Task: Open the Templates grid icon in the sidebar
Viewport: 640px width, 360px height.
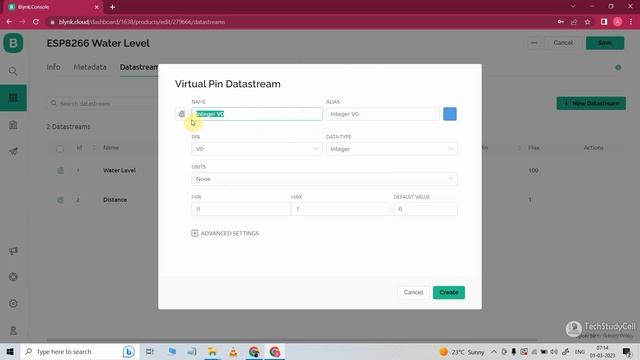Action: coord(13,98)
